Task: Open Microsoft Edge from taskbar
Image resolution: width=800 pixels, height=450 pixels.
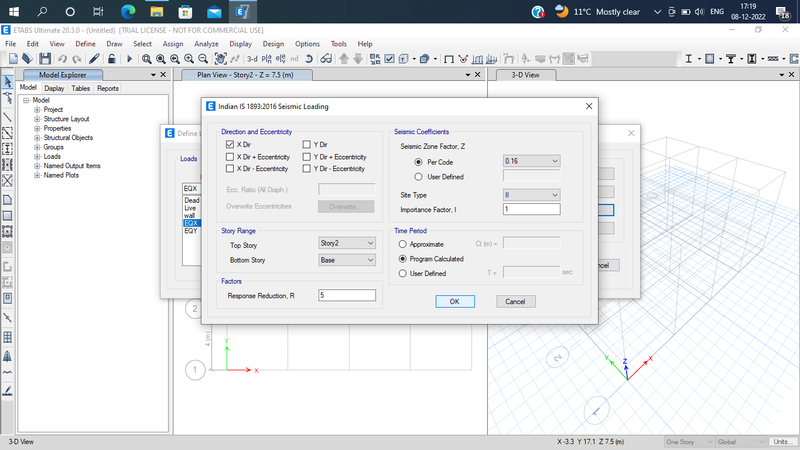Action: tap(128, 11)
